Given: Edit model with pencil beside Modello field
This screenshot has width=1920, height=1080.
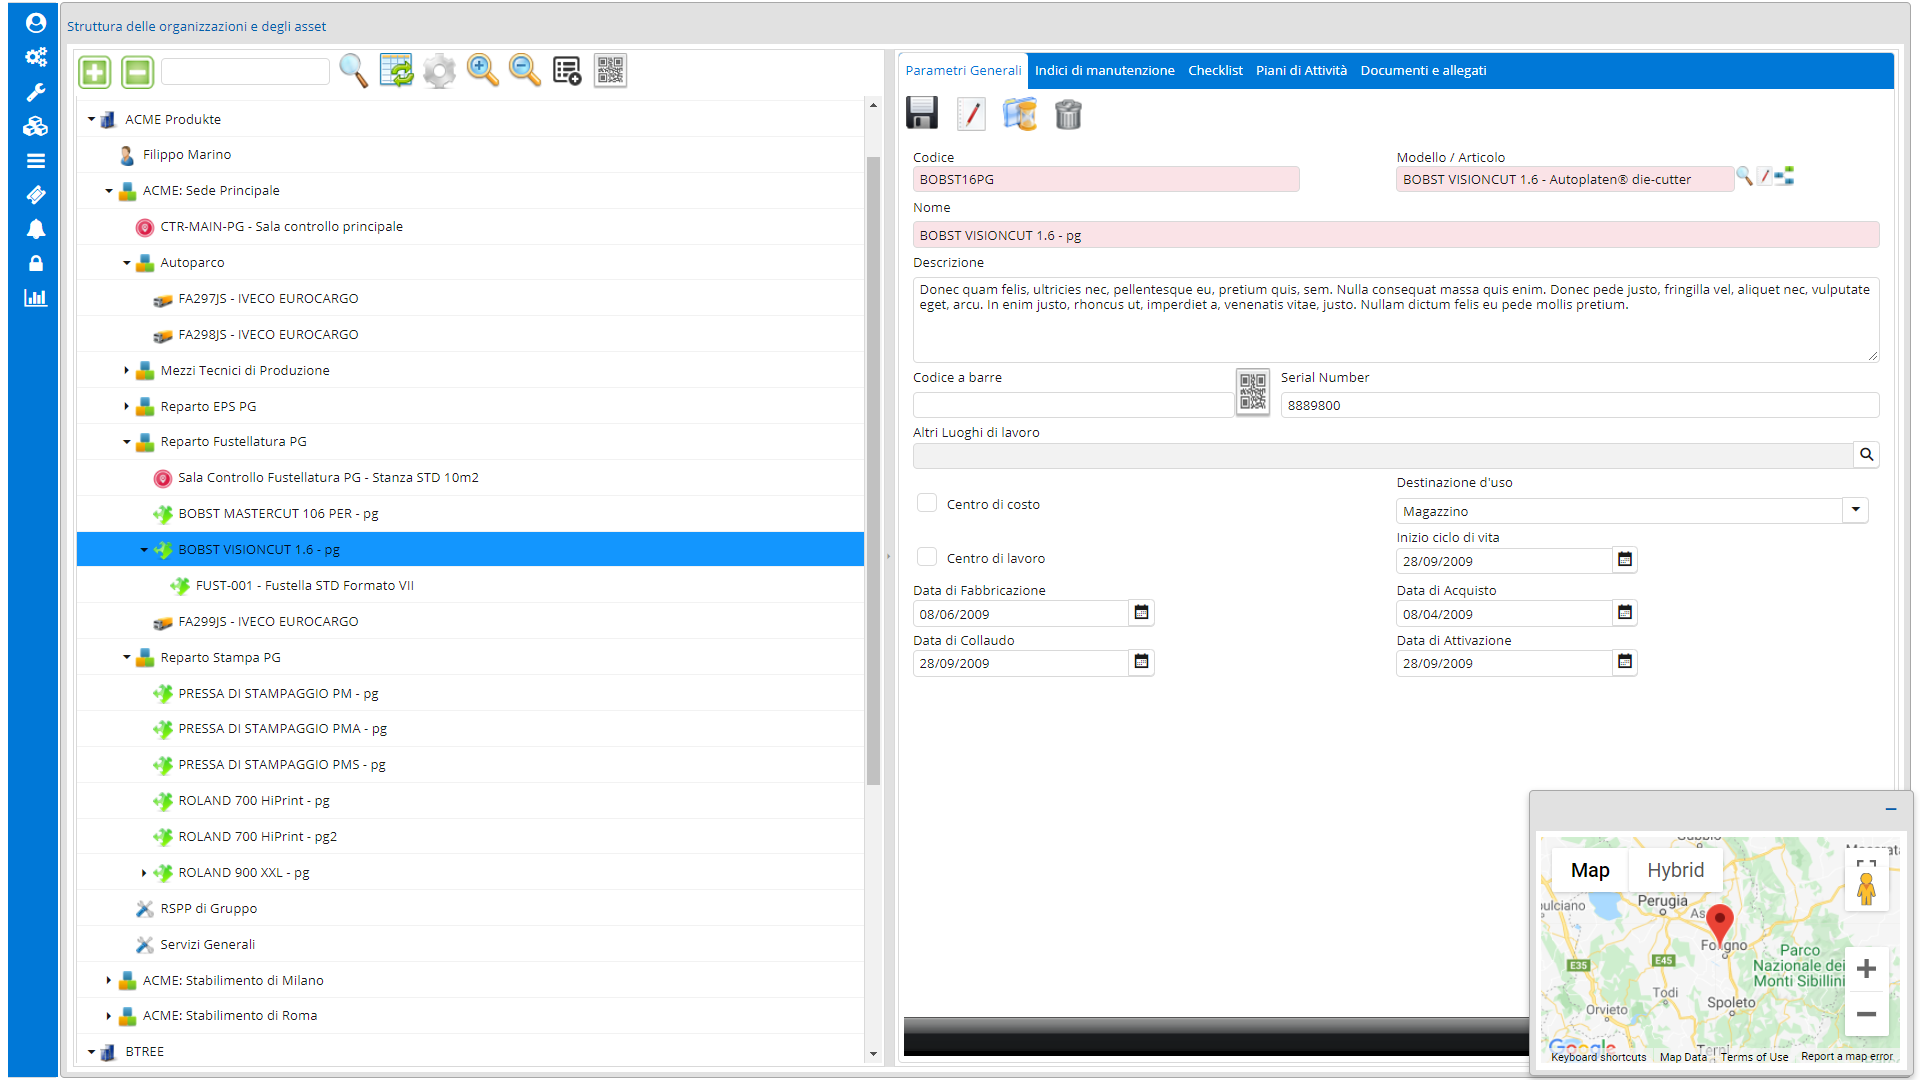Looking at the screenshot, I should click(1765, 176).
